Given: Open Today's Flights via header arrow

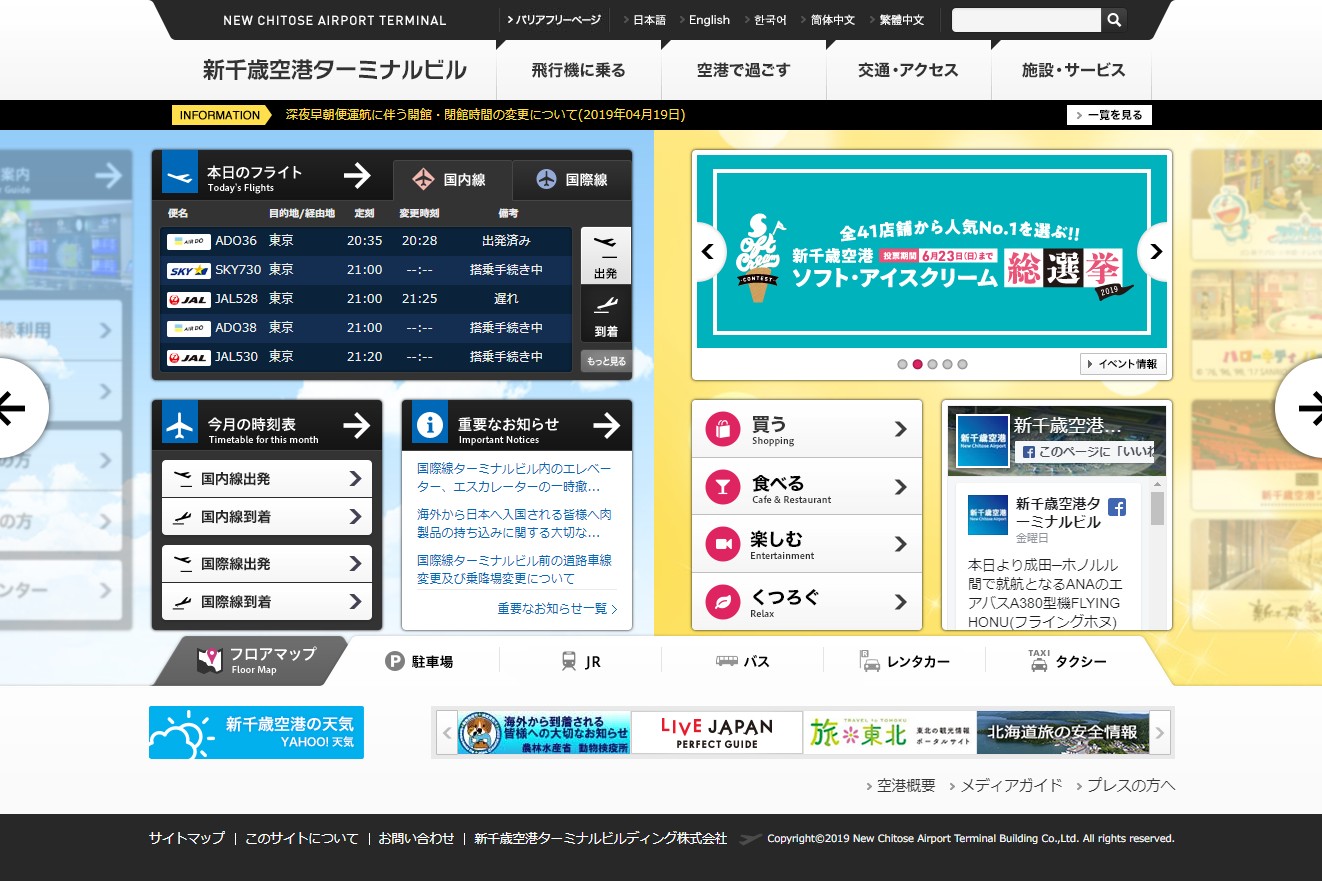Looking at the screenshot, I should 357,176.
